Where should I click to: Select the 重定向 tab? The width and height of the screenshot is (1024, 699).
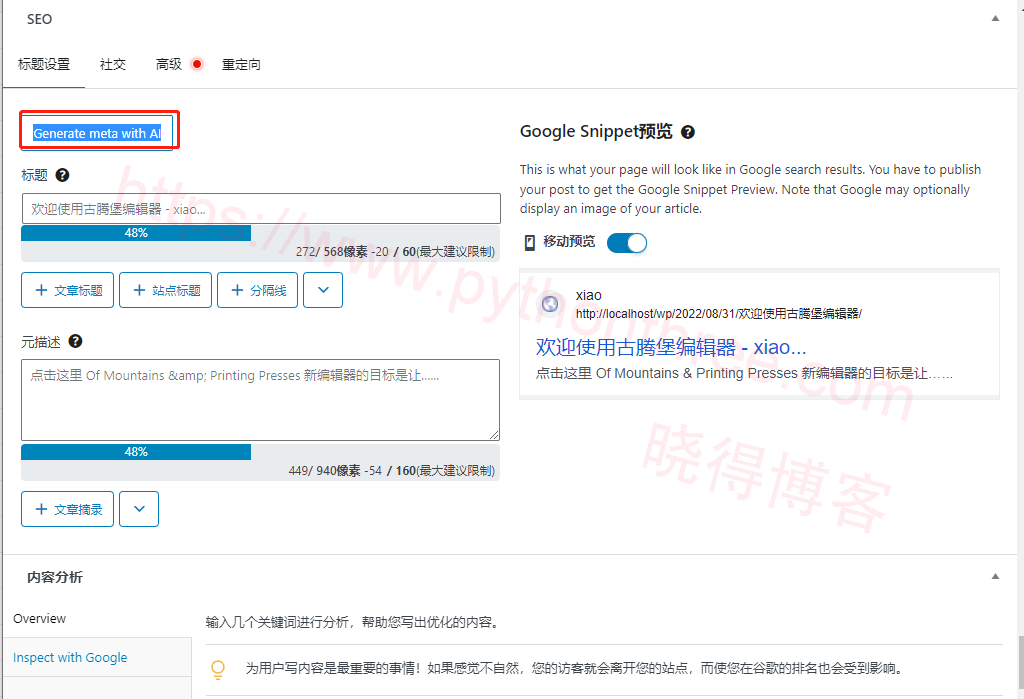pyautogui.click(x=241, y=64)
